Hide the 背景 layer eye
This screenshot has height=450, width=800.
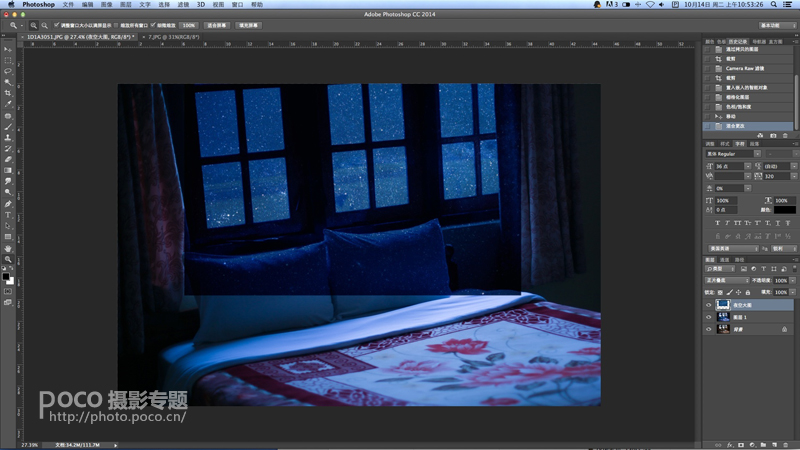pos(708,330)
